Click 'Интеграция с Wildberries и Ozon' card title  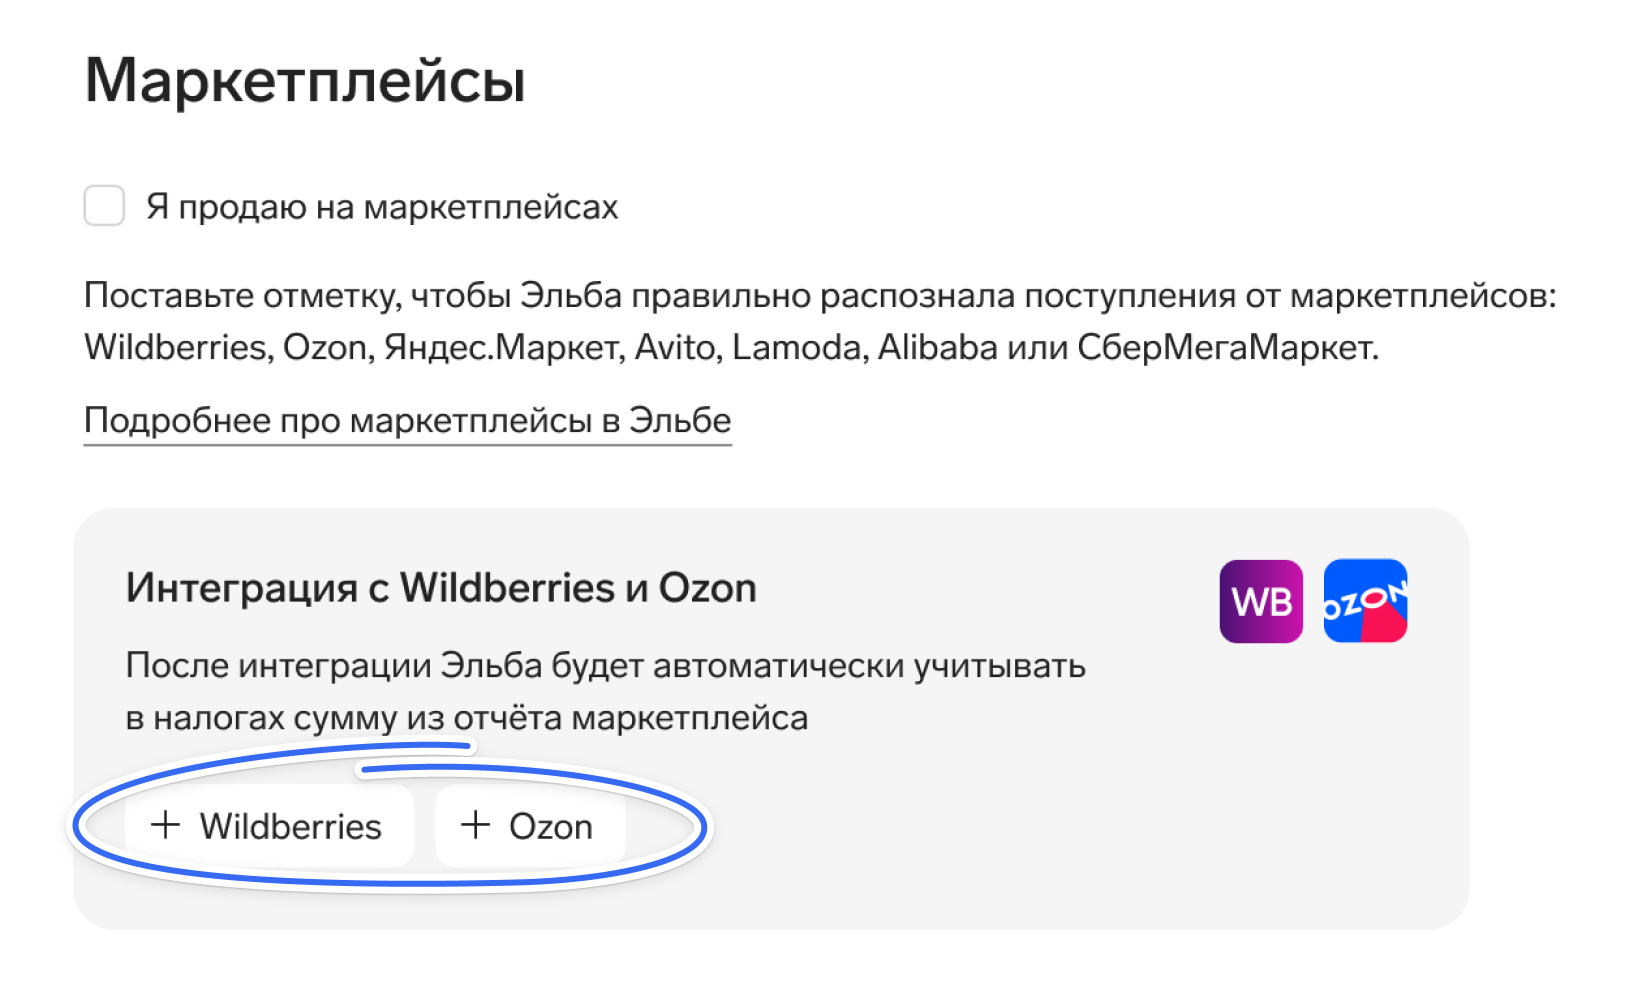441,588
